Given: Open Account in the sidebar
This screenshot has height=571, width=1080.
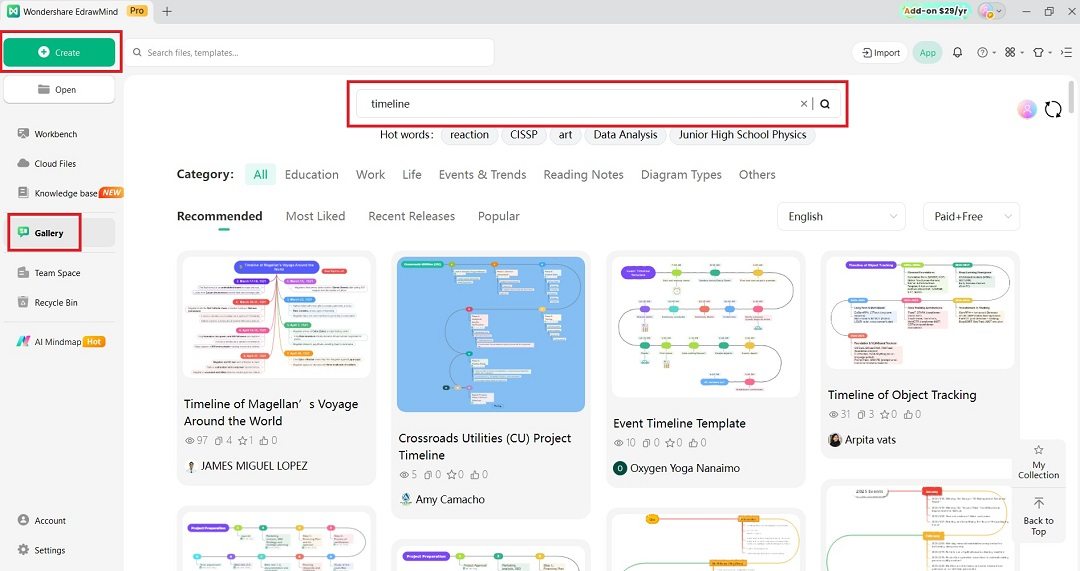Looking at the screenshot, I should 41,521.
